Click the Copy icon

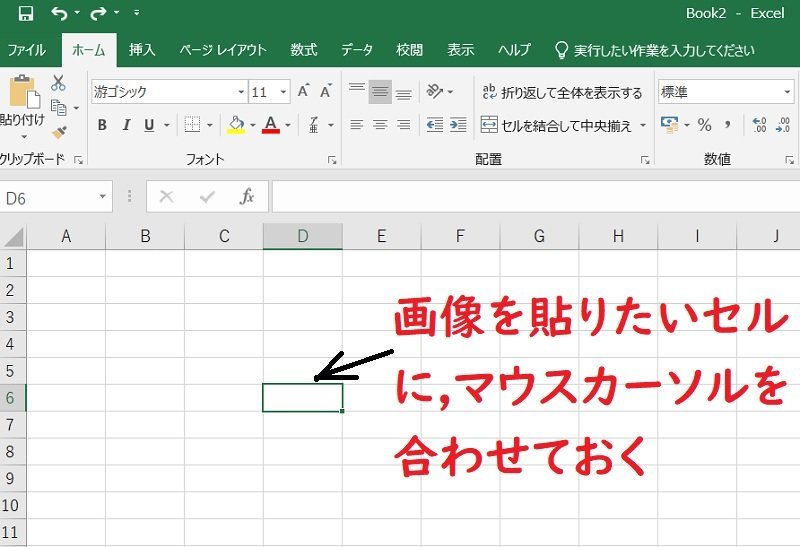59,108
